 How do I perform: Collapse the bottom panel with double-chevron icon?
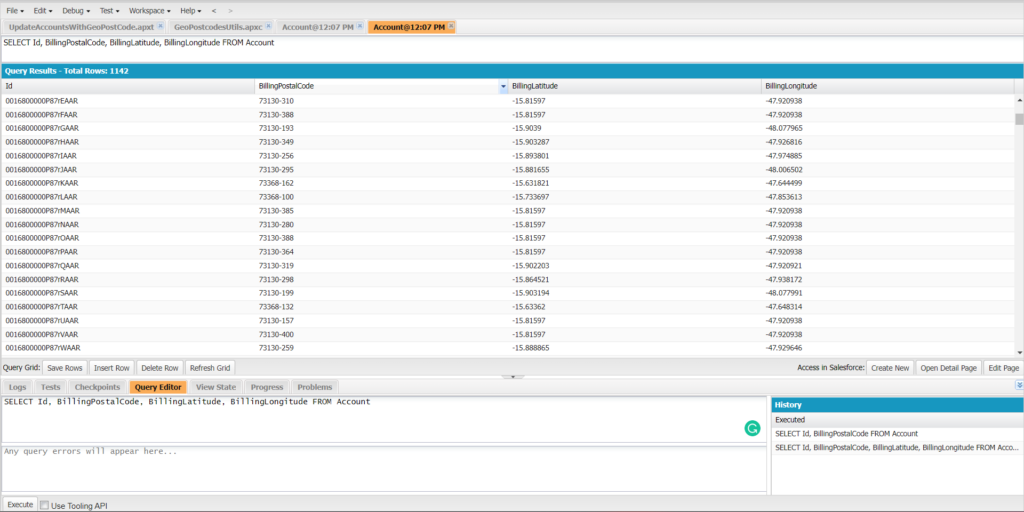pos(1019,385)
